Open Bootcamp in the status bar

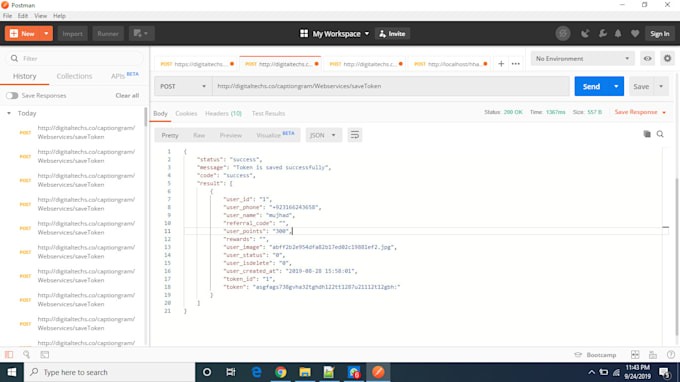point(595,355)
